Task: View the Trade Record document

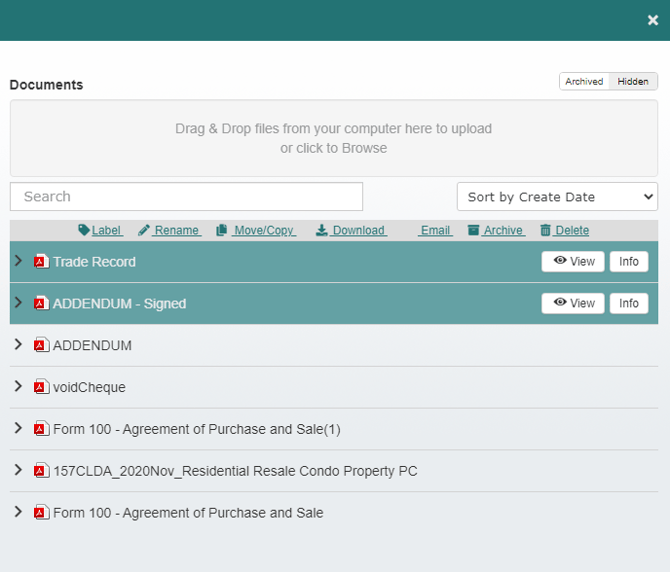Action: (573, 262)
